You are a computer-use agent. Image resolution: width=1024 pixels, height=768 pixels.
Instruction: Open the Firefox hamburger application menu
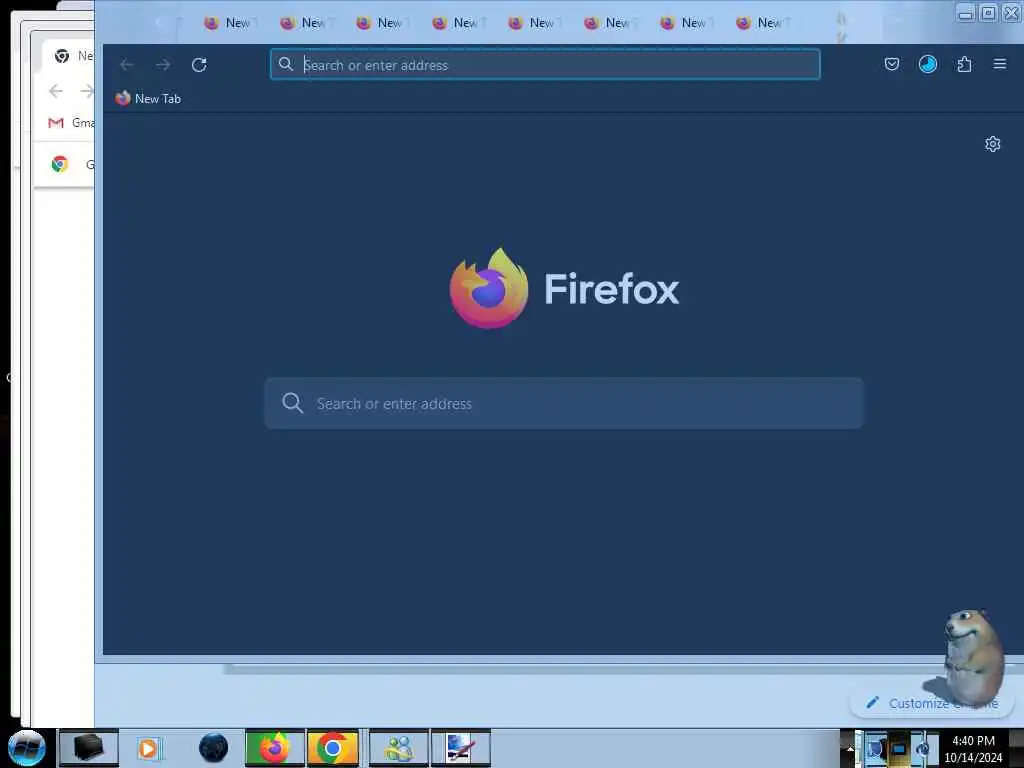[999, 64]
